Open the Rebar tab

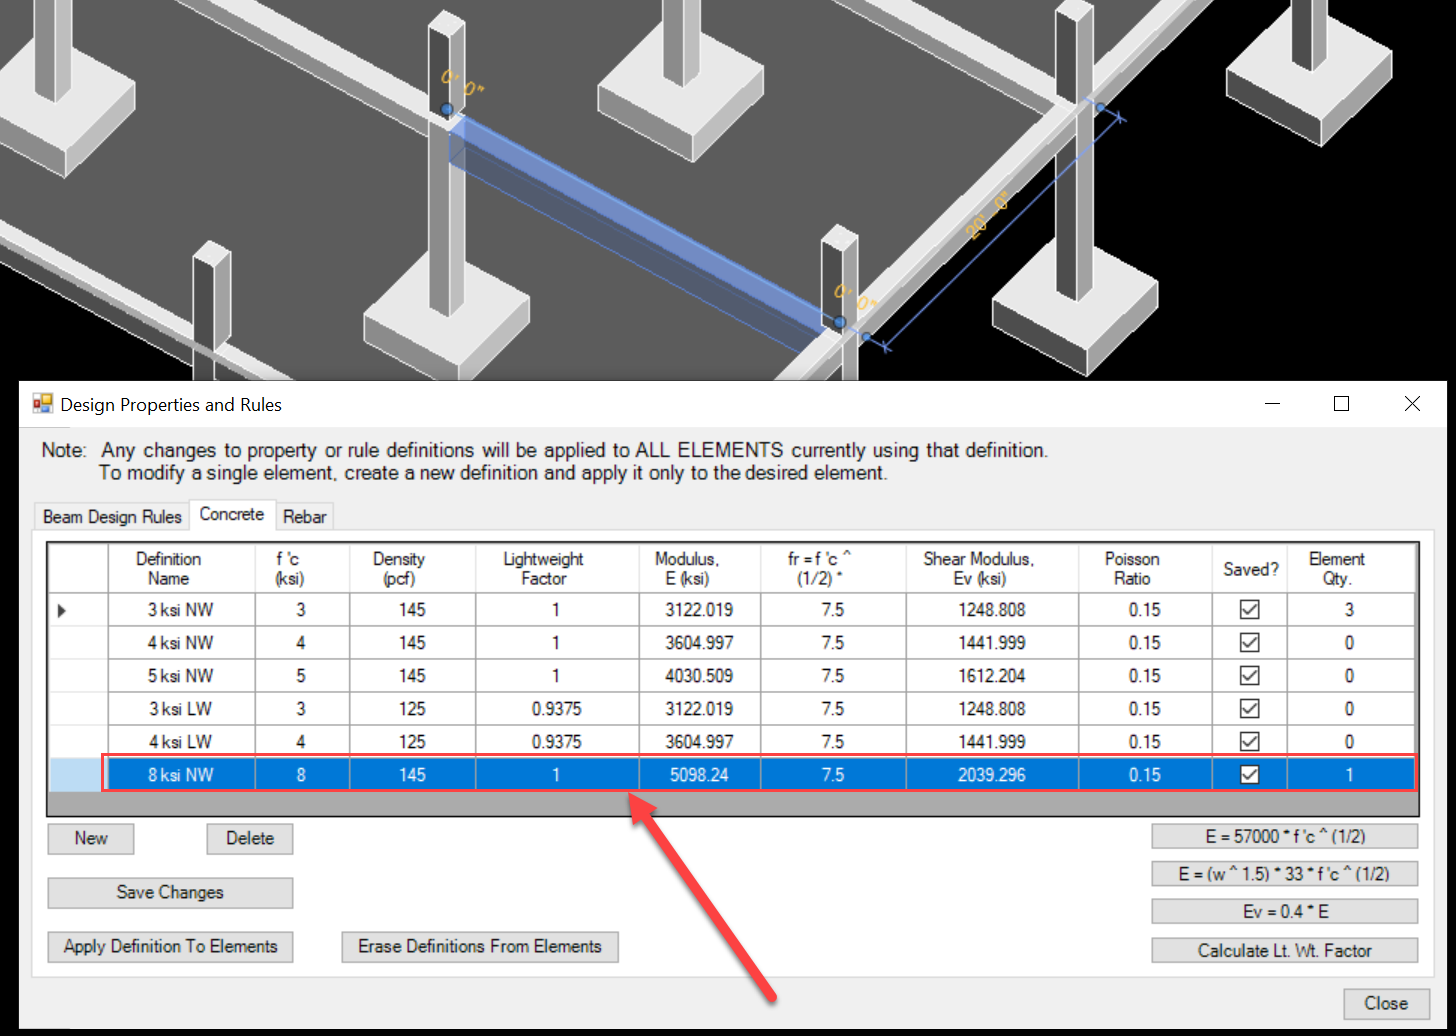point(304,516)
